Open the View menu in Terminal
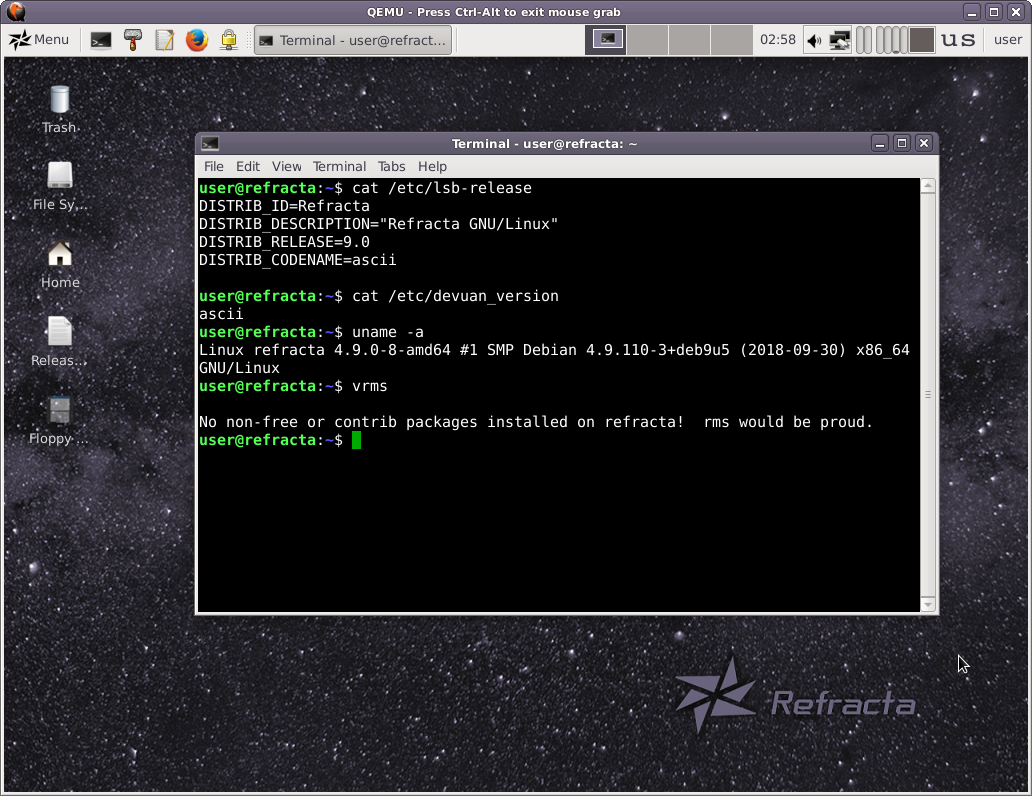 286,167
